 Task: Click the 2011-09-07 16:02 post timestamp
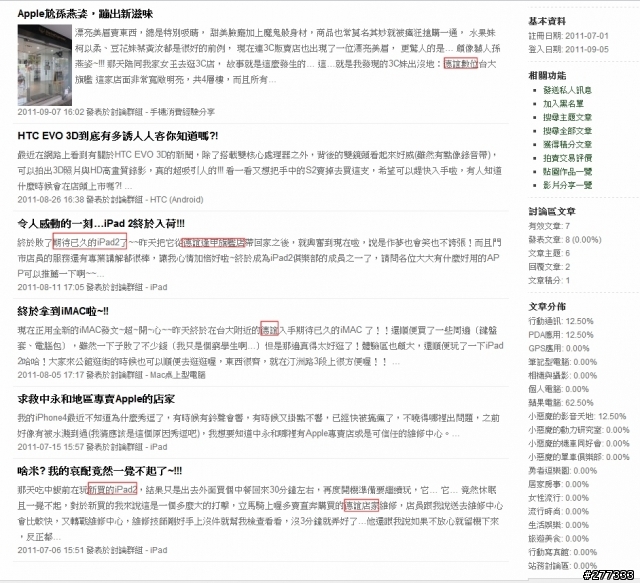(x=51, y=112)
